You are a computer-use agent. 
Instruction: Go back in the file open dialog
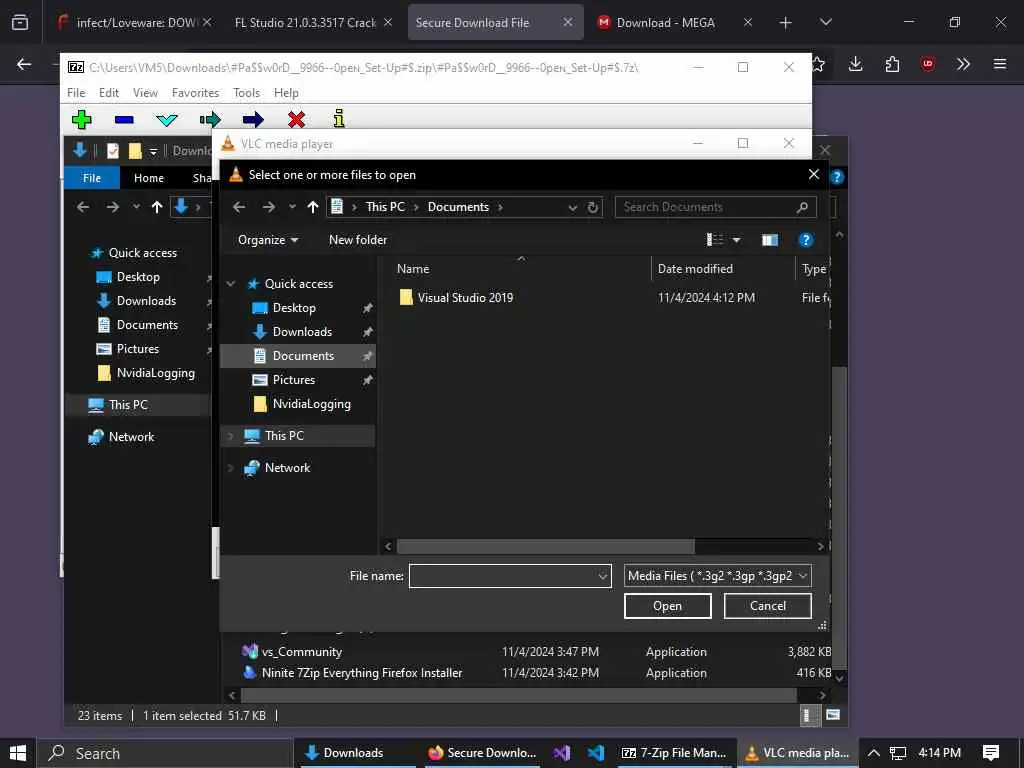coord(239,207)
